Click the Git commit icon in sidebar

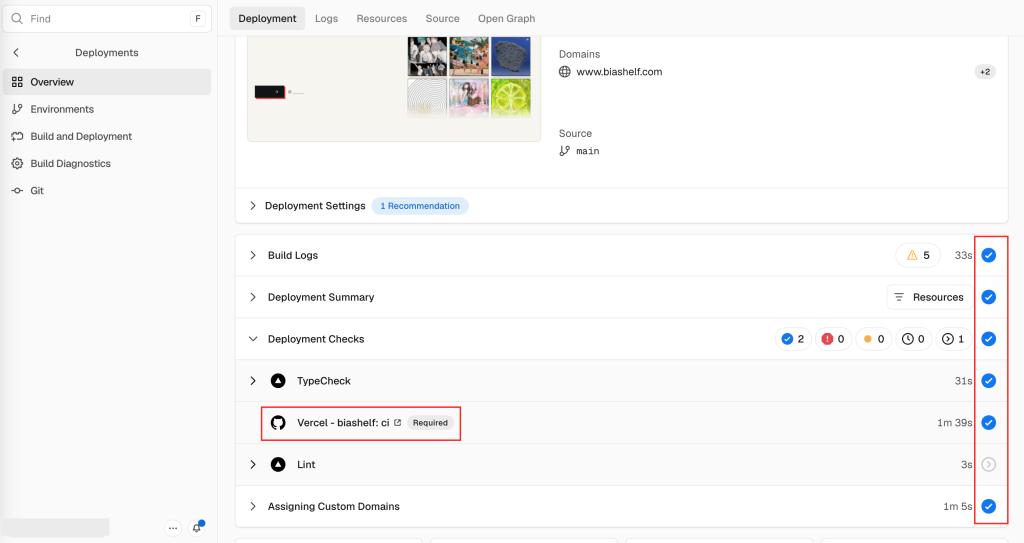point(17,191)
